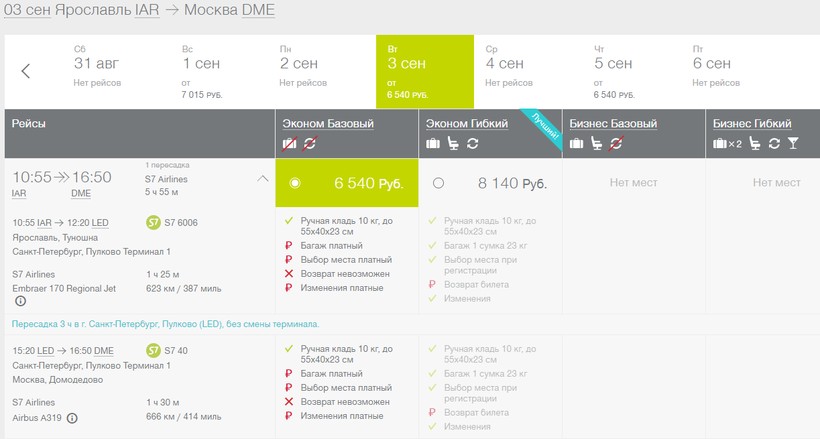The width and height of the screenshot is (820, 439).
Task: Open the Эконом Базовый fare link
Action: (x=328, y=123)
